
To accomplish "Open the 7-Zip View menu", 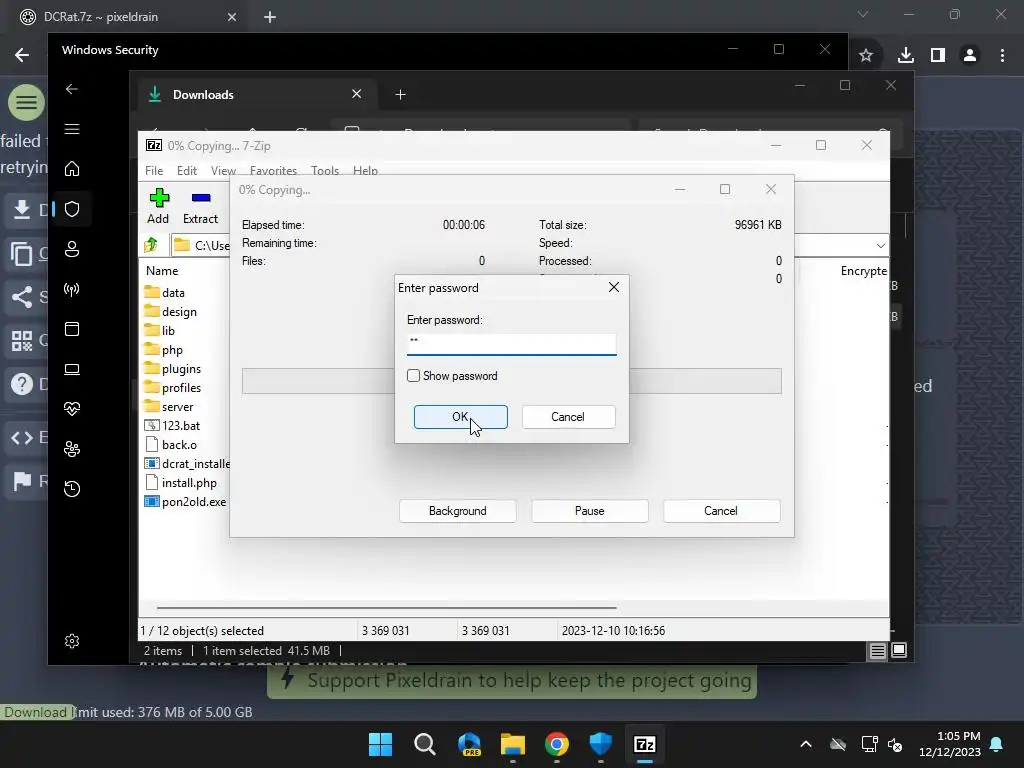I will pos(223,170).
